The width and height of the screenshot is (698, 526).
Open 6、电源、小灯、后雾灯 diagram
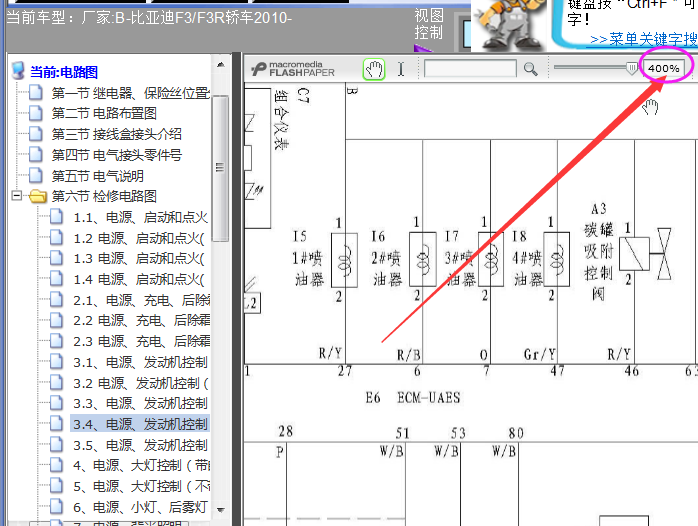(141, 507)
